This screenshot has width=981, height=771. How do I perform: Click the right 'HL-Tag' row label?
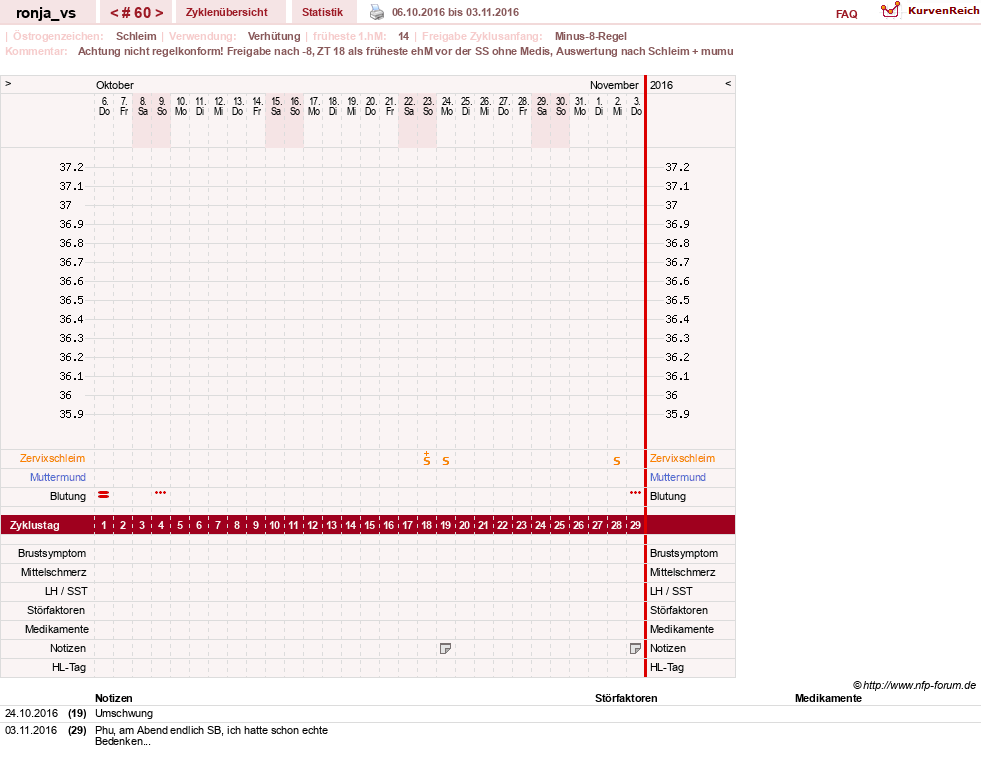coord(667,667)
